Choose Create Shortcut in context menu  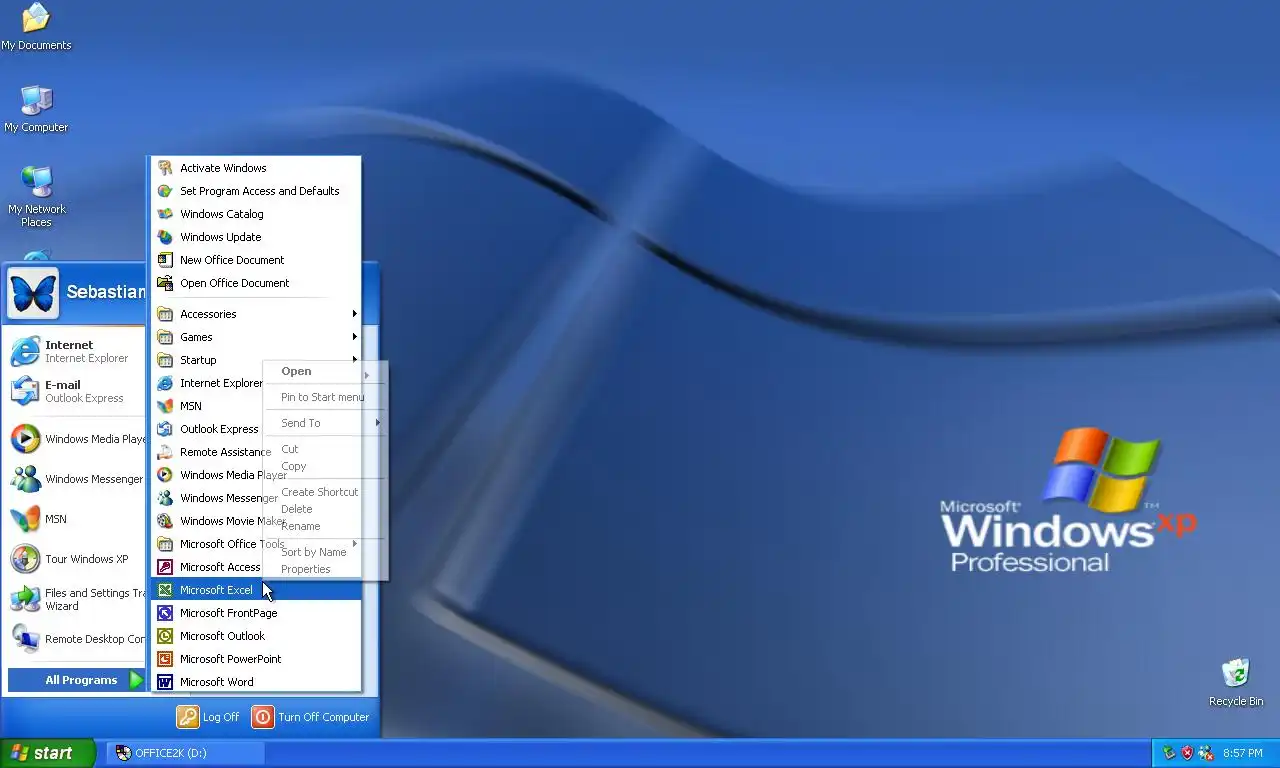click(x=320, y=492)
